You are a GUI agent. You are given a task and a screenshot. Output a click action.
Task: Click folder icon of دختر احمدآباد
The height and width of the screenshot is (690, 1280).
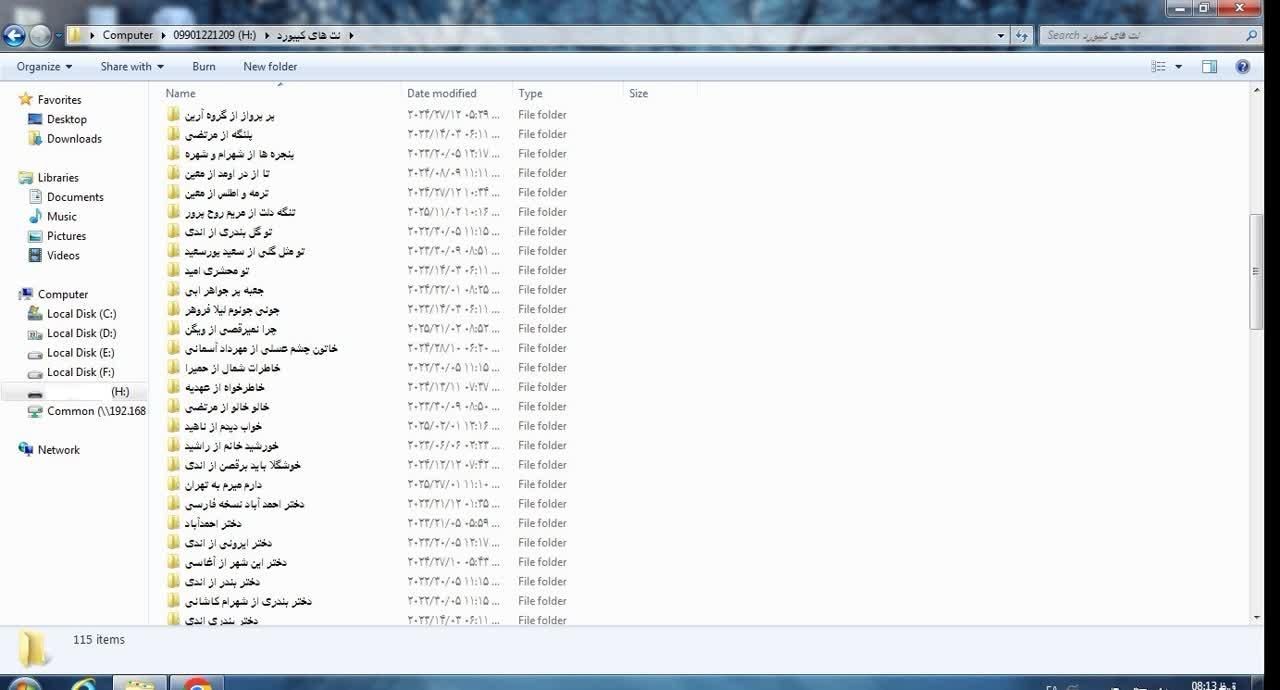[x=174, y=523]
